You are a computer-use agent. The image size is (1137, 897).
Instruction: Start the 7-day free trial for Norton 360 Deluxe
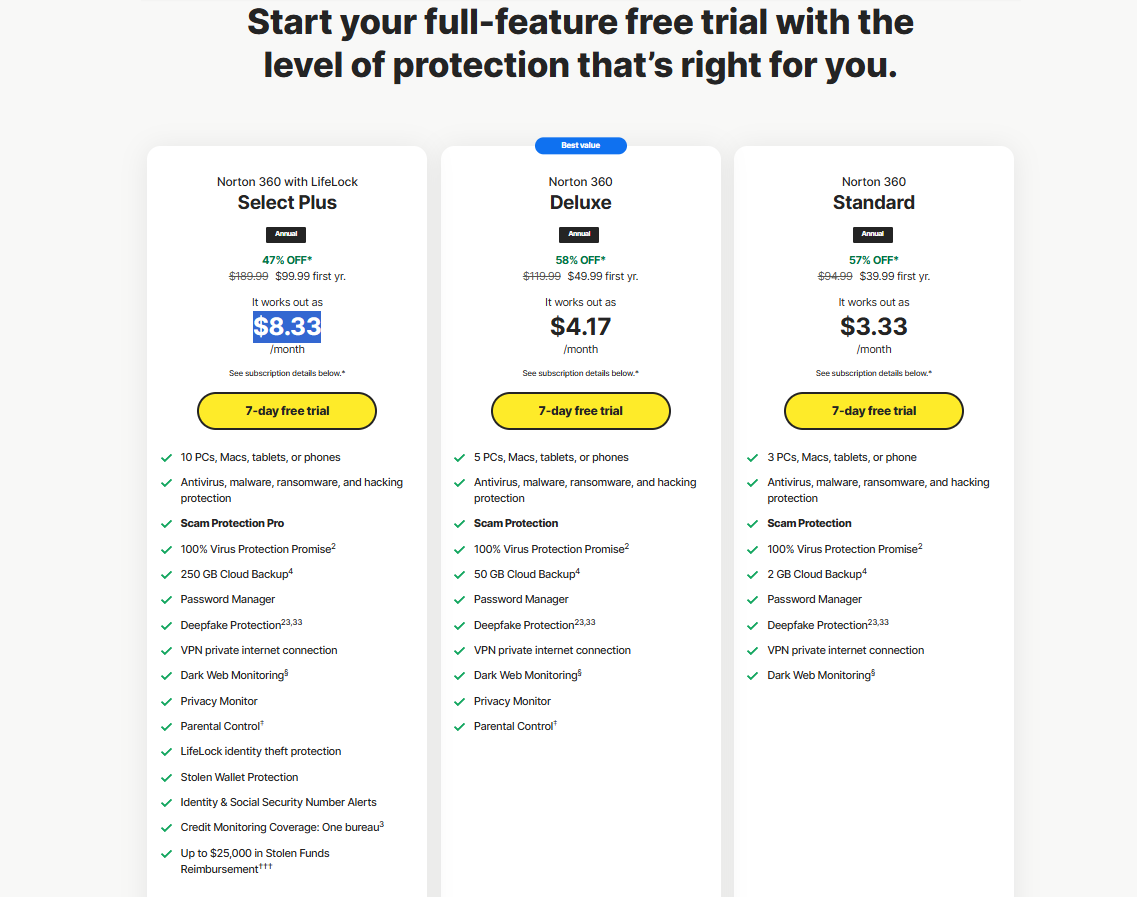tap(580, 411)
